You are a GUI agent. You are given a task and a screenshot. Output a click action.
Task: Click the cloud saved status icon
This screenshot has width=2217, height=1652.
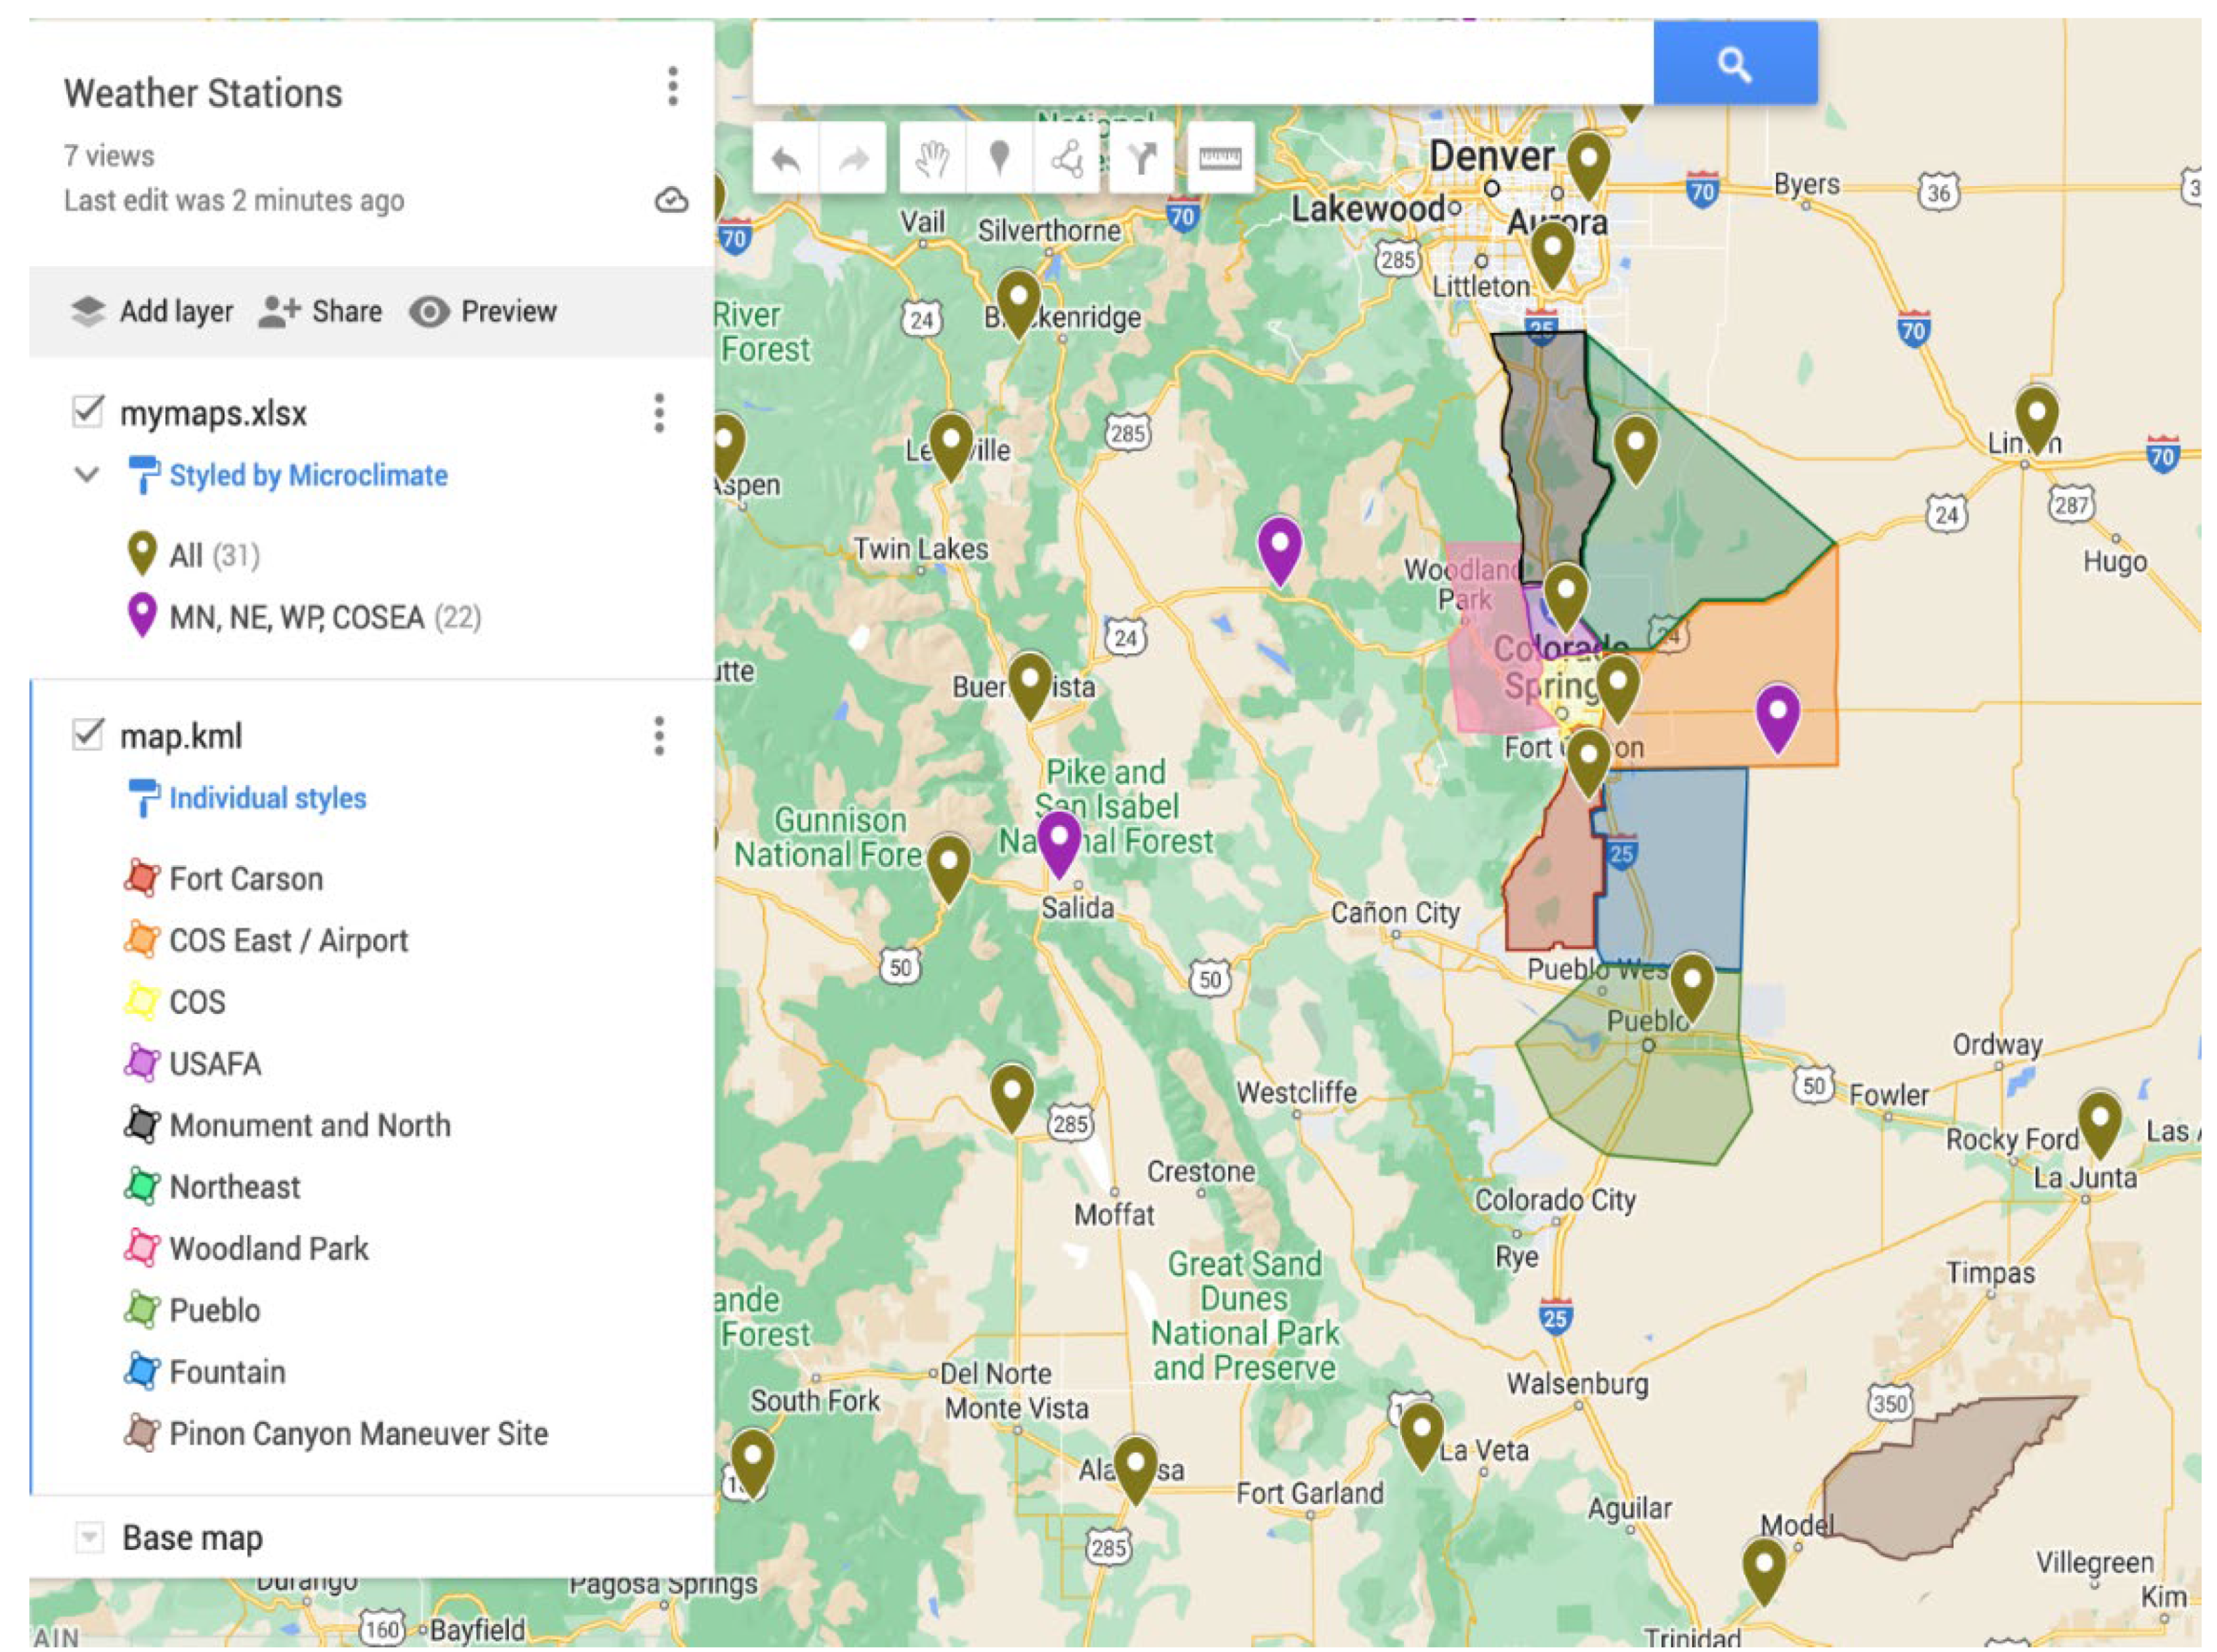[671, 200]
